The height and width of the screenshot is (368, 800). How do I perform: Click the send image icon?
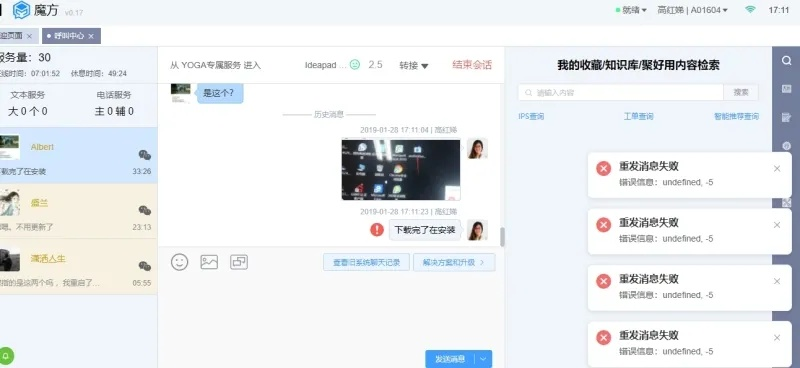click(209, 262)
